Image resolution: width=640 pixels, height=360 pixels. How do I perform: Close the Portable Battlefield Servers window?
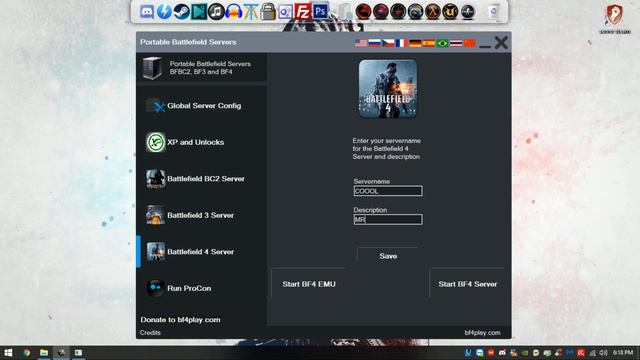pyautogui.click(x=501, y=42)
